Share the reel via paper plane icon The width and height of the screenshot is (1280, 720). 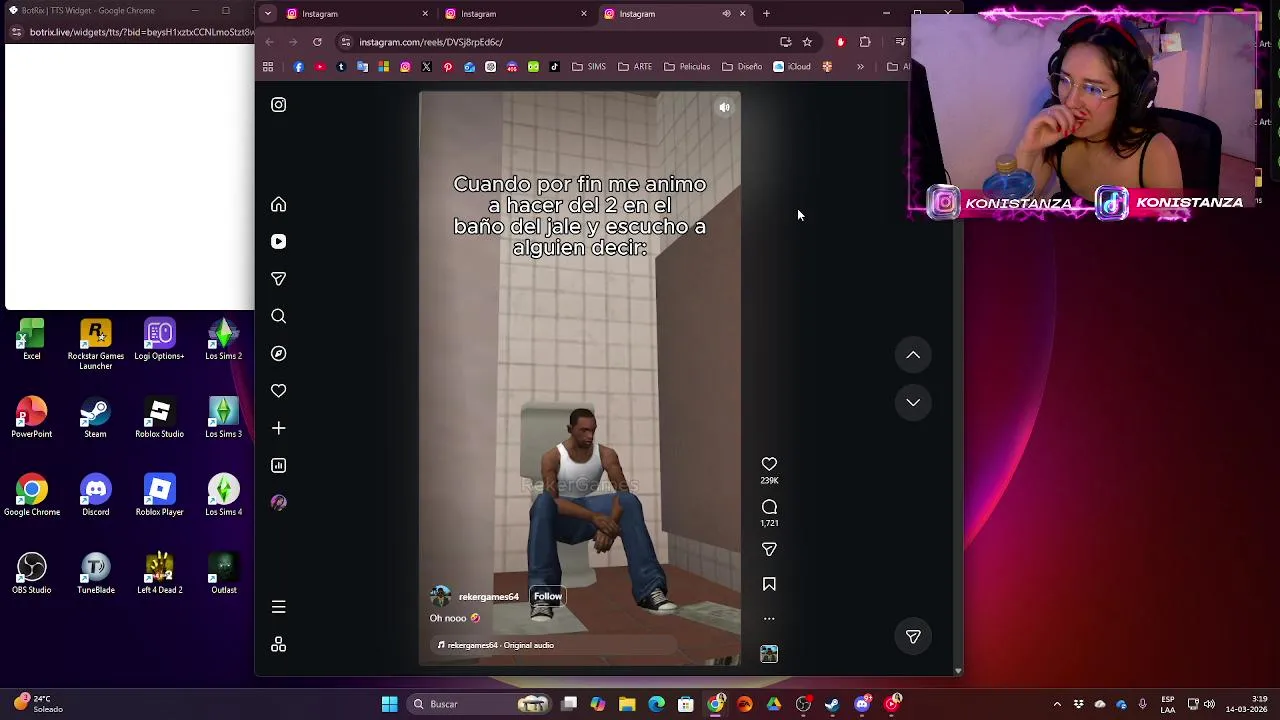pos(769,549)
